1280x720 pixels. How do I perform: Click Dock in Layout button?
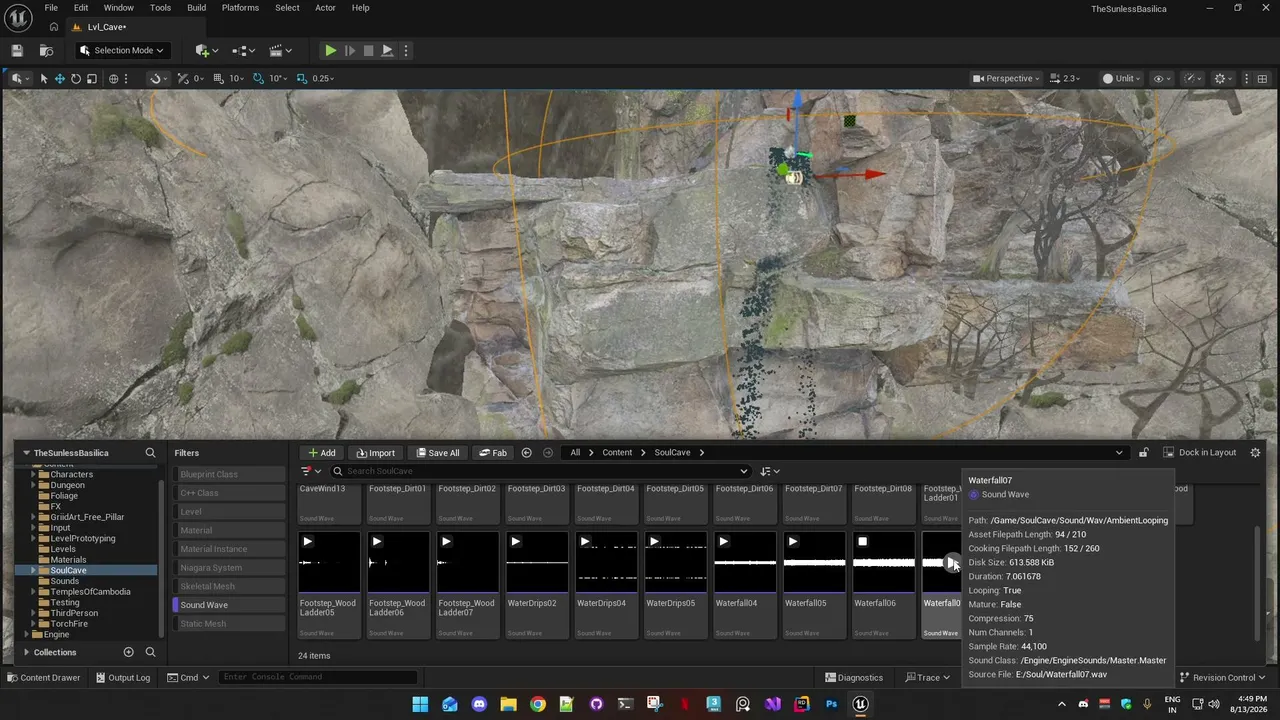click(x=1200, y=453)
